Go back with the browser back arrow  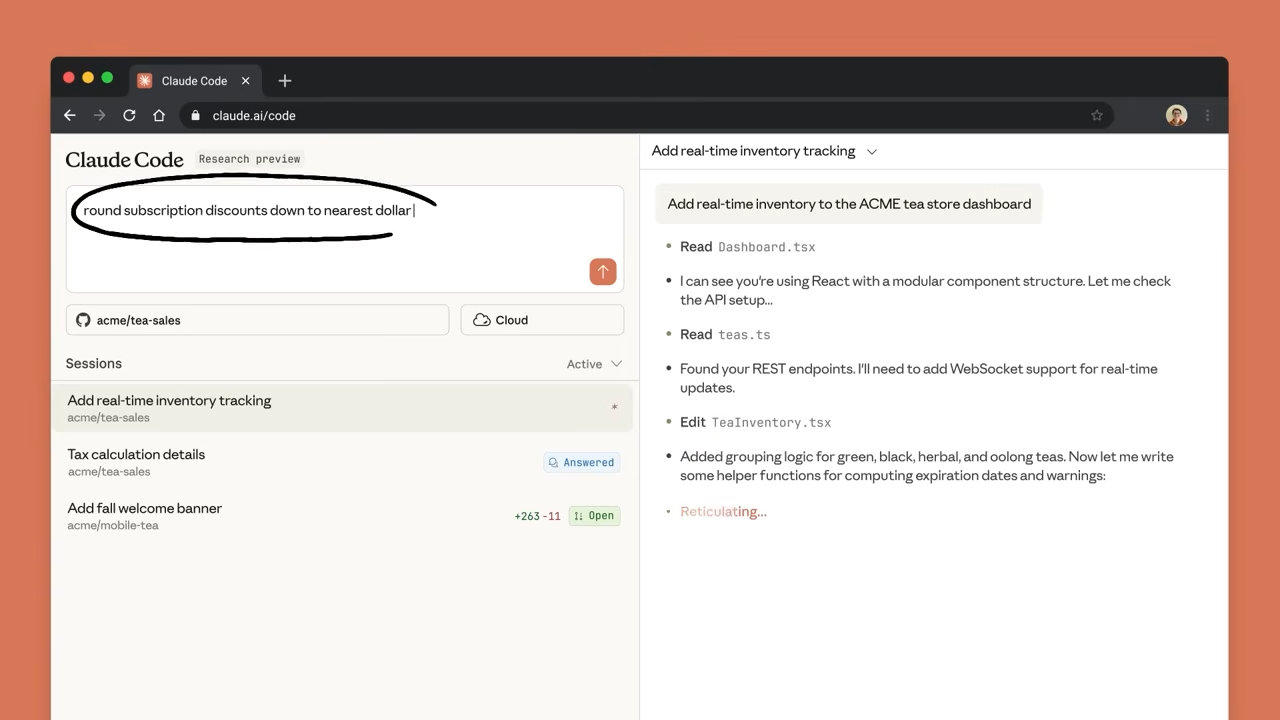70,116
